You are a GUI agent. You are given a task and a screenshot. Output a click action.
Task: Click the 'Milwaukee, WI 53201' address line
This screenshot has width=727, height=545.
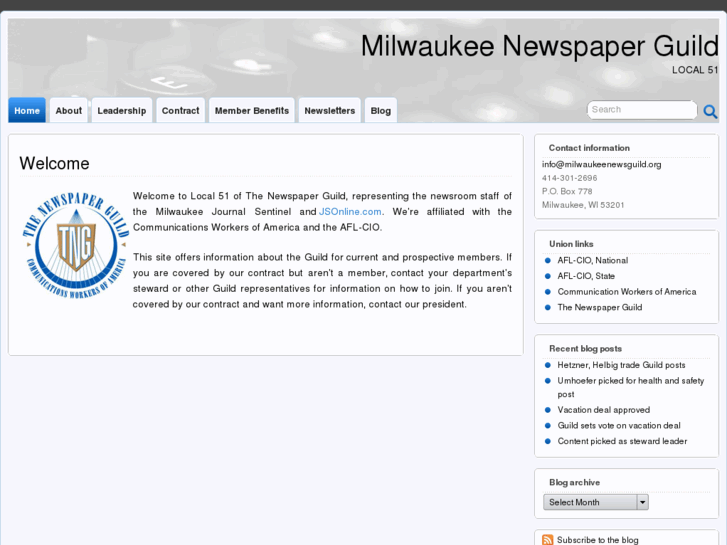583,205
